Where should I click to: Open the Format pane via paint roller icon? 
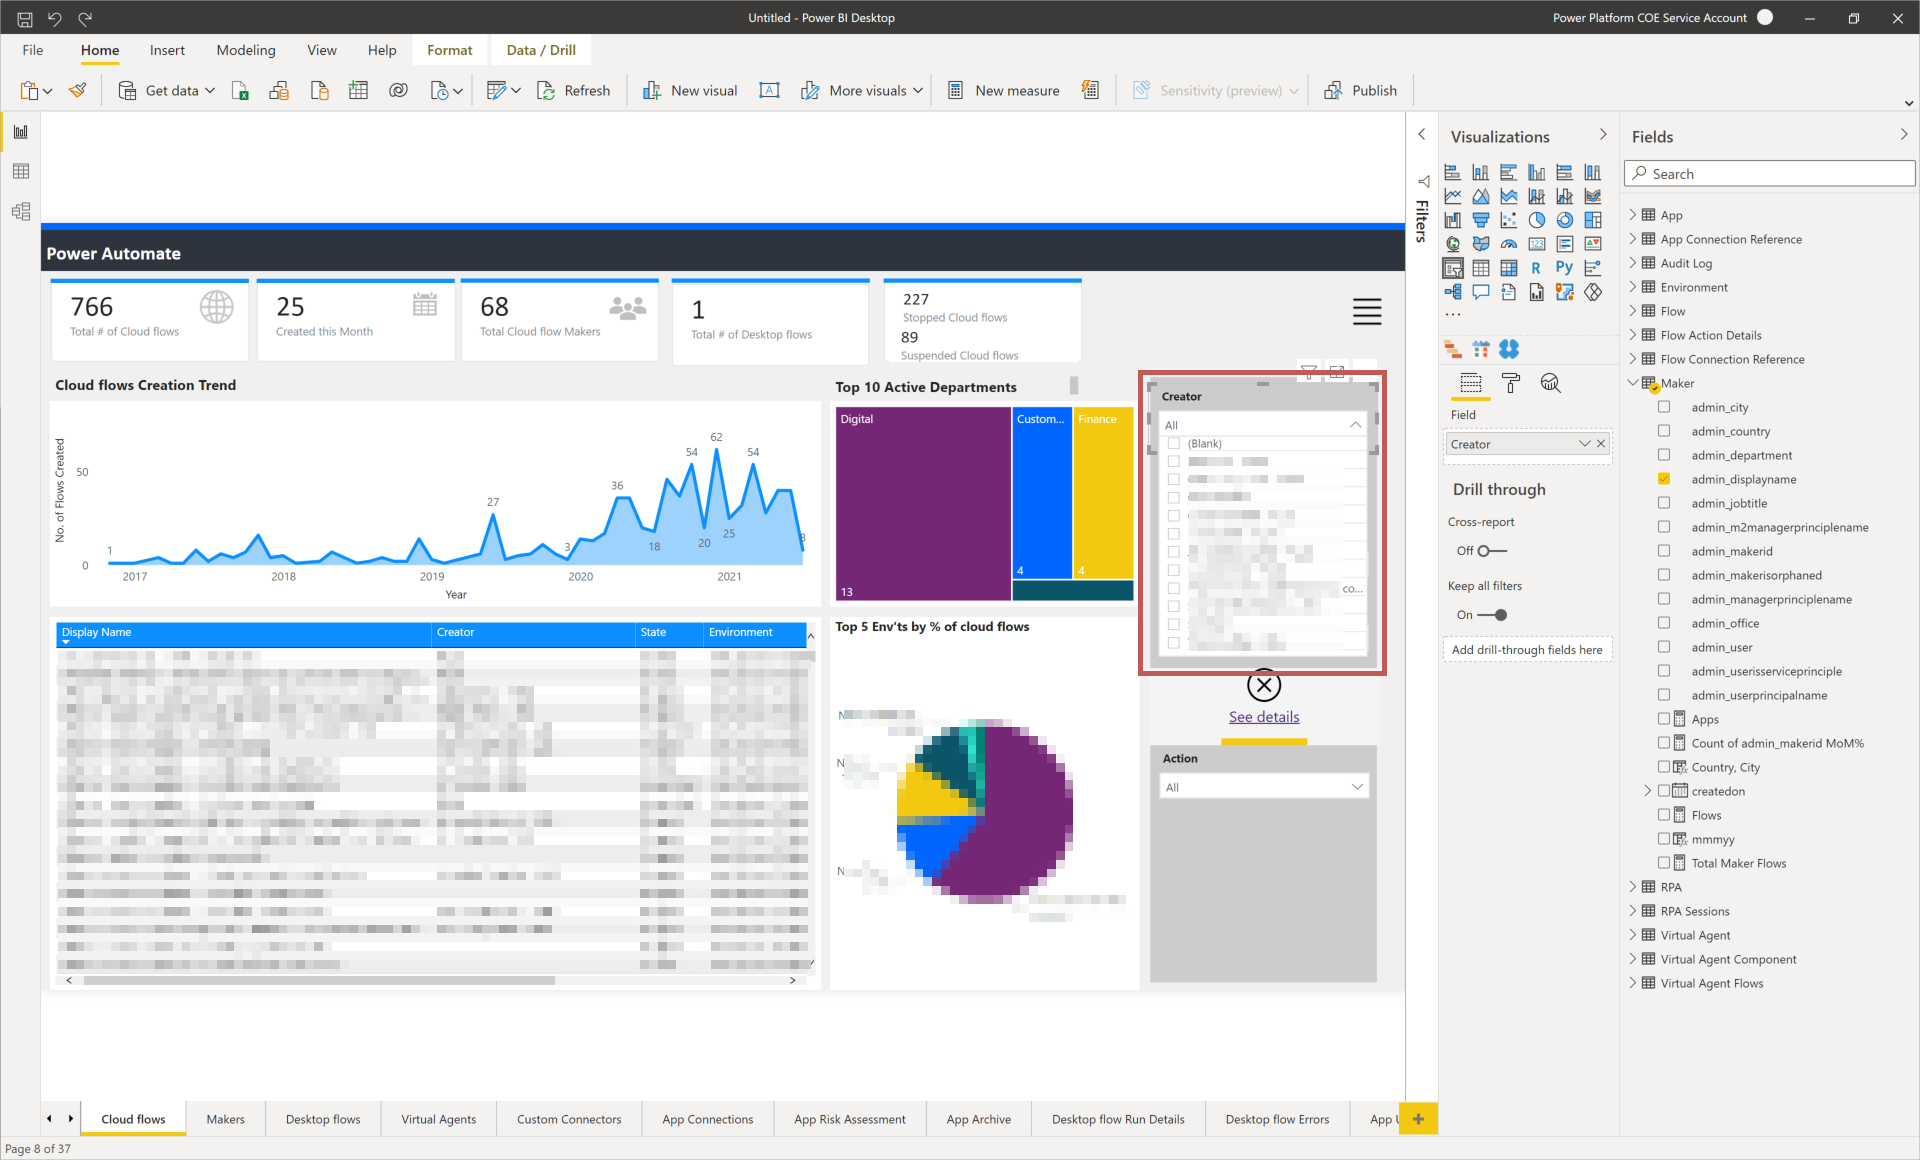click(x=1511, y=384)
